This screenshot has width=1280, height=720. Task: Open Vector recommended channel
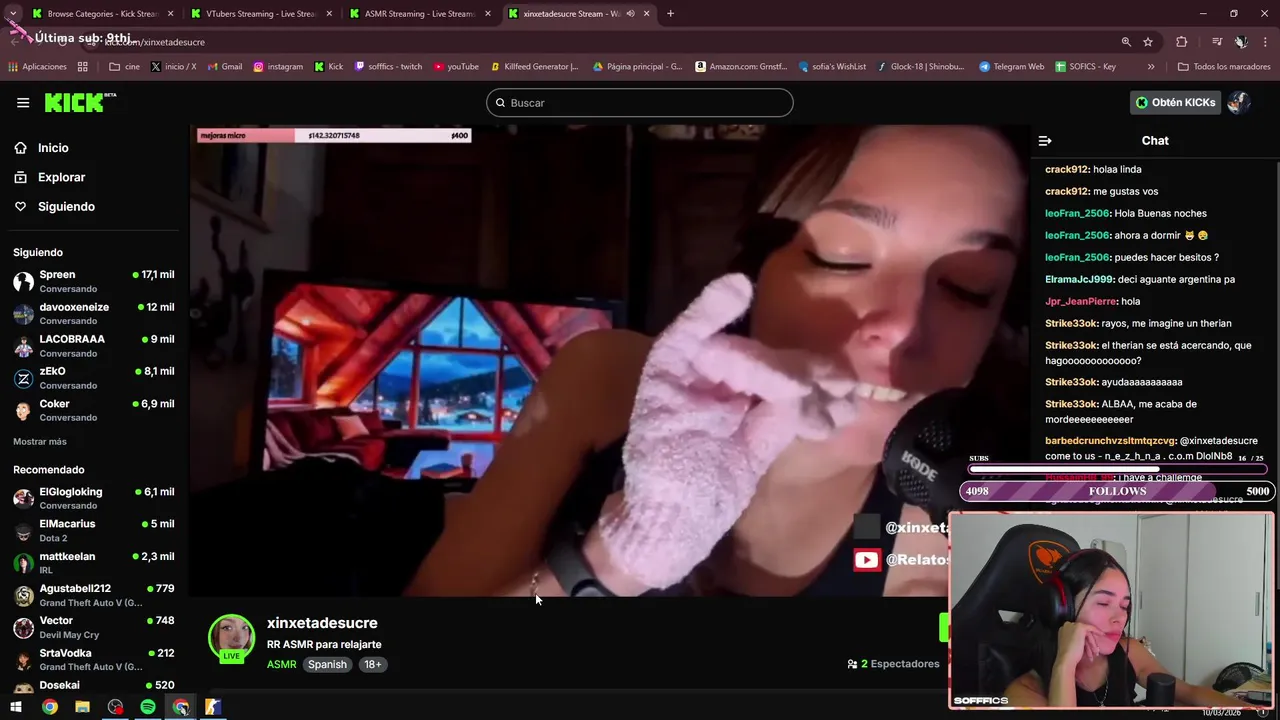[94, 627]
